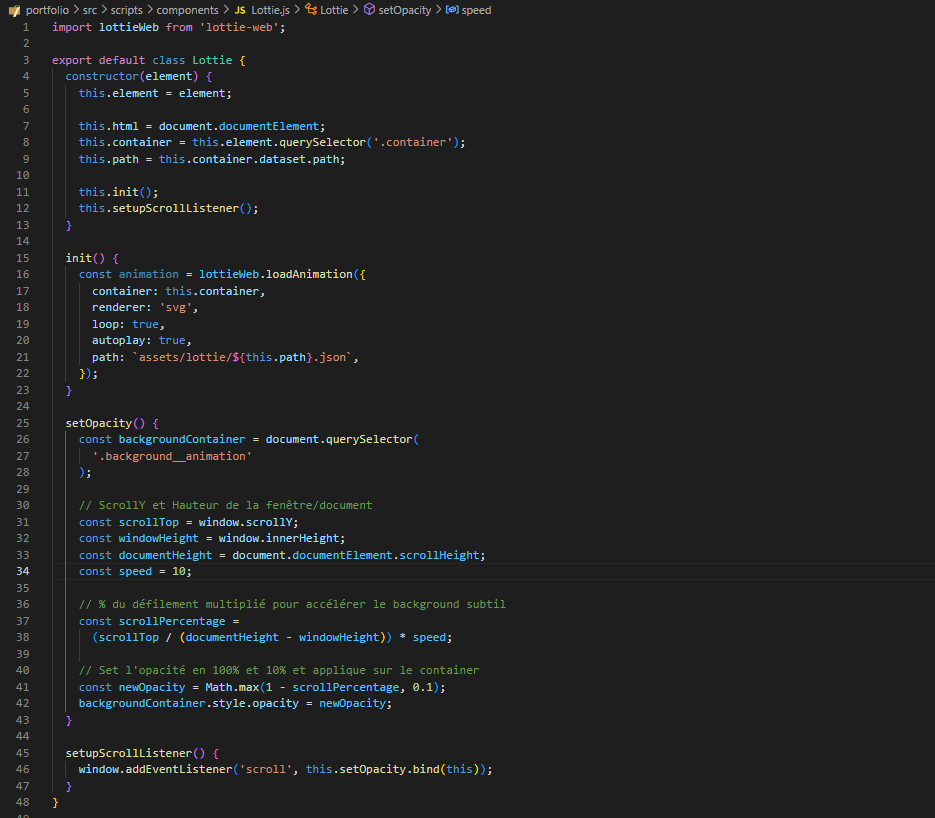The image size is (935, 818).
Task: Click the setupScrollListener method name on line 45
Action: 130,752
